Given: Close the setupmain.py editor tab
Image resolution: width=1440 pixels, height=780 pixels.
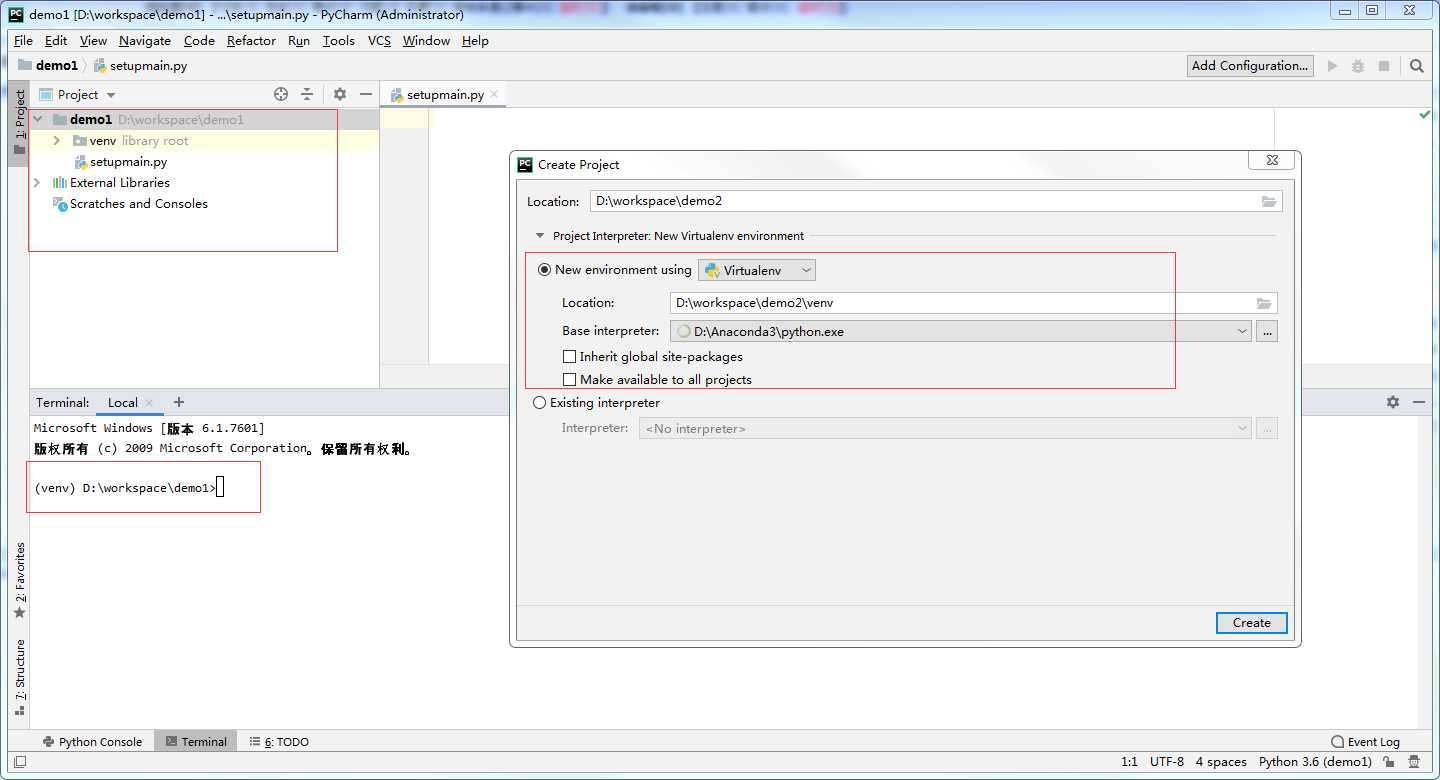Looking at the screenshot, I should point(494,95).
